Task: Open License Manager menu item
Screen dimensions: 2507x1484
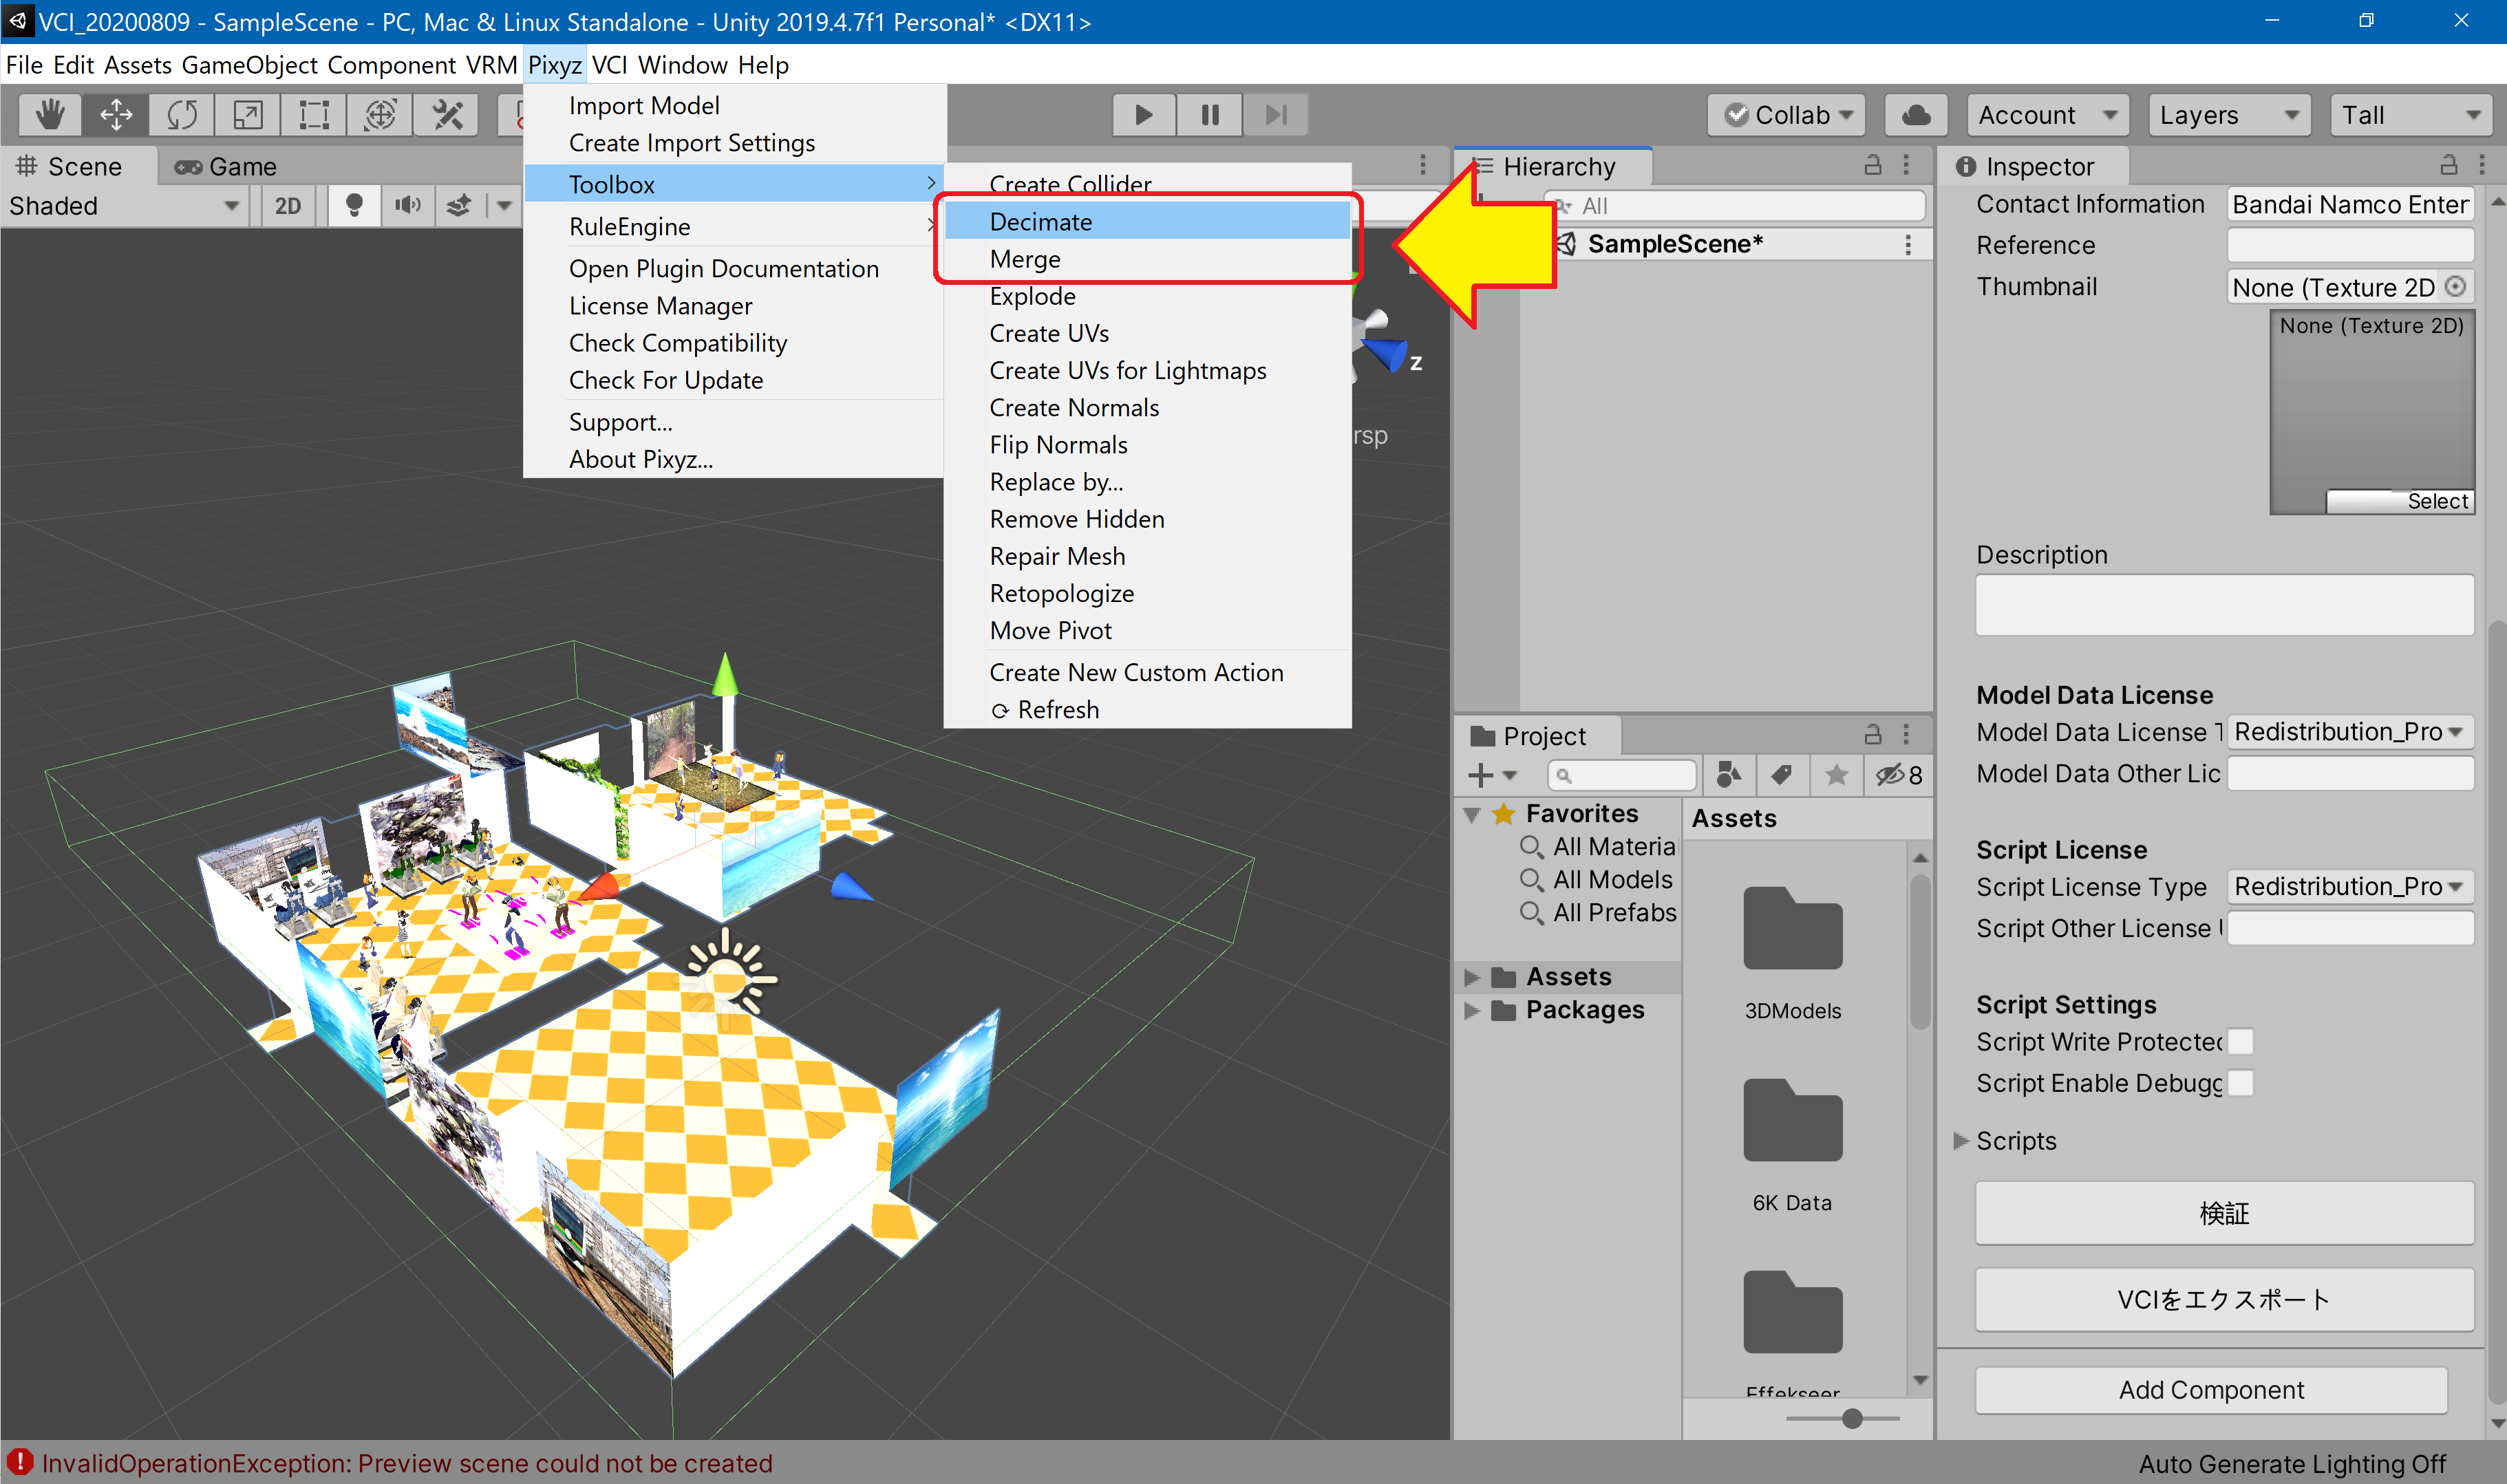Action: click(734, 306)
